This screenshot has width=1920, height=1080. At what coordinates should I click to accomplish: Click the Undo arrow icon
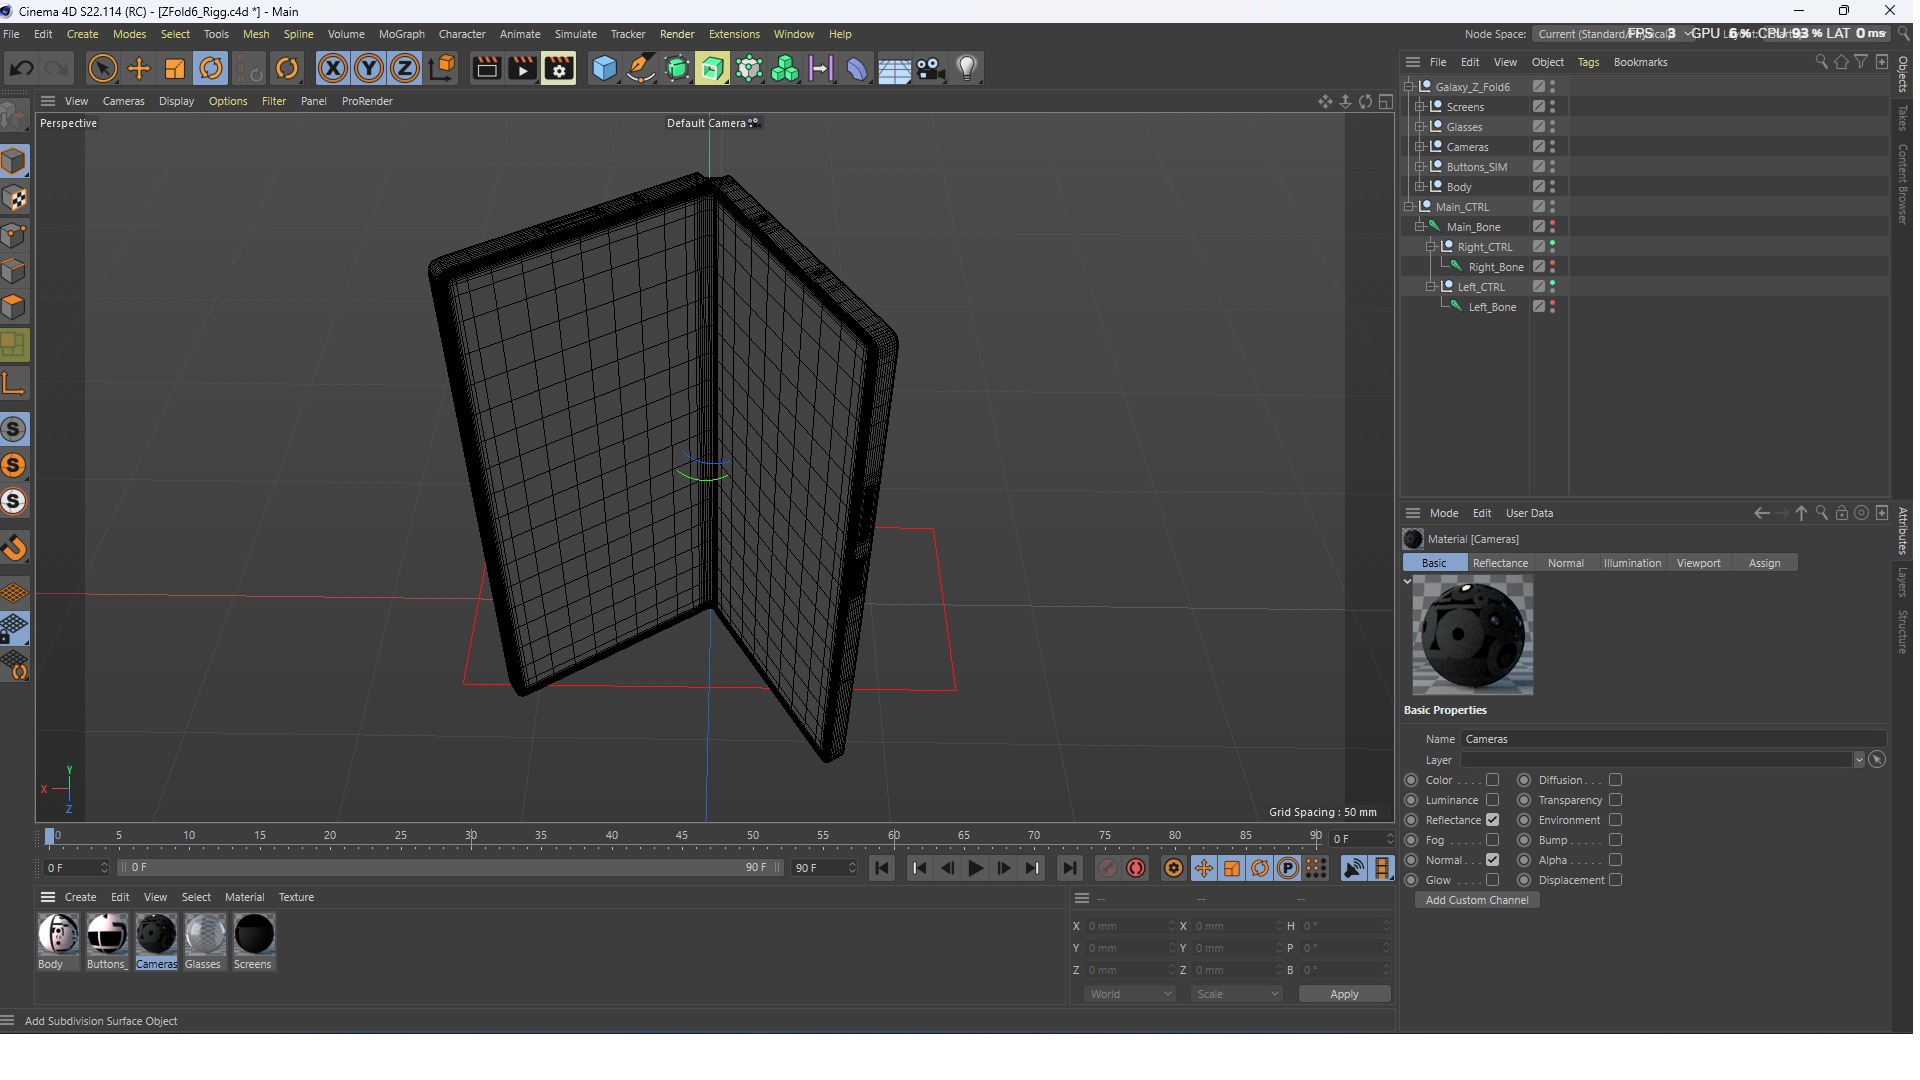(x=21, y=69)
